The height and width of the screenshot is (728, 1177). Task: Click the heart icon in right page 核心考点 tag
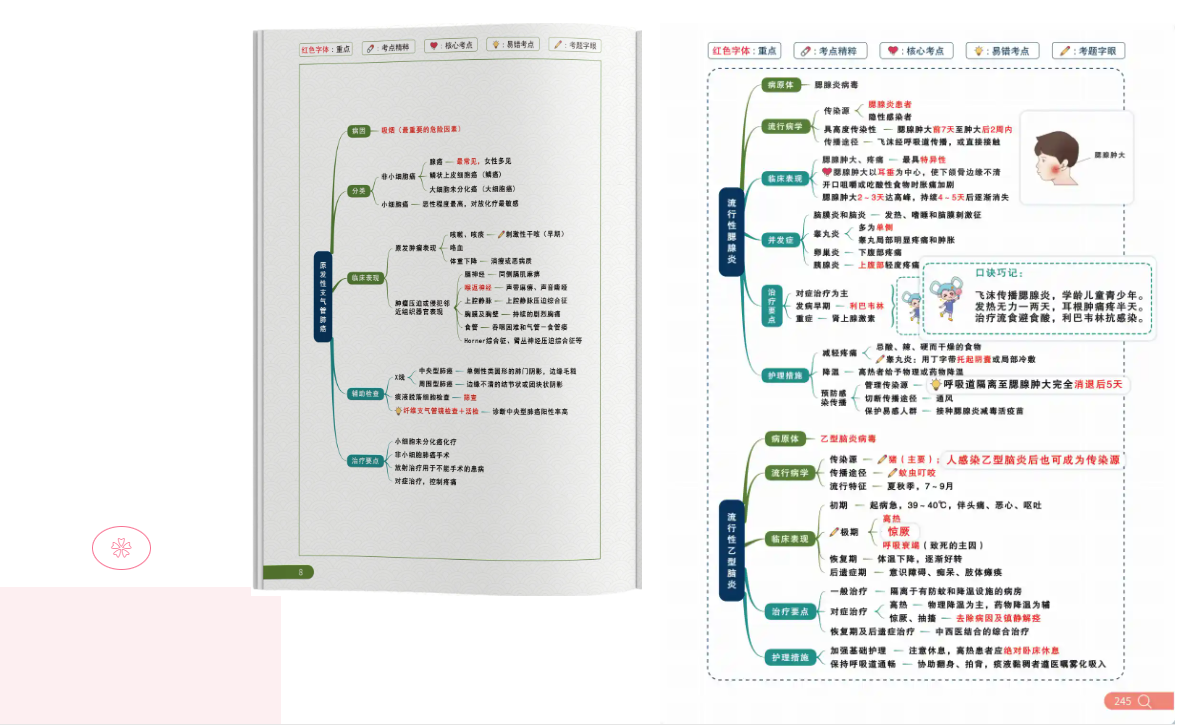pos(891,51)
